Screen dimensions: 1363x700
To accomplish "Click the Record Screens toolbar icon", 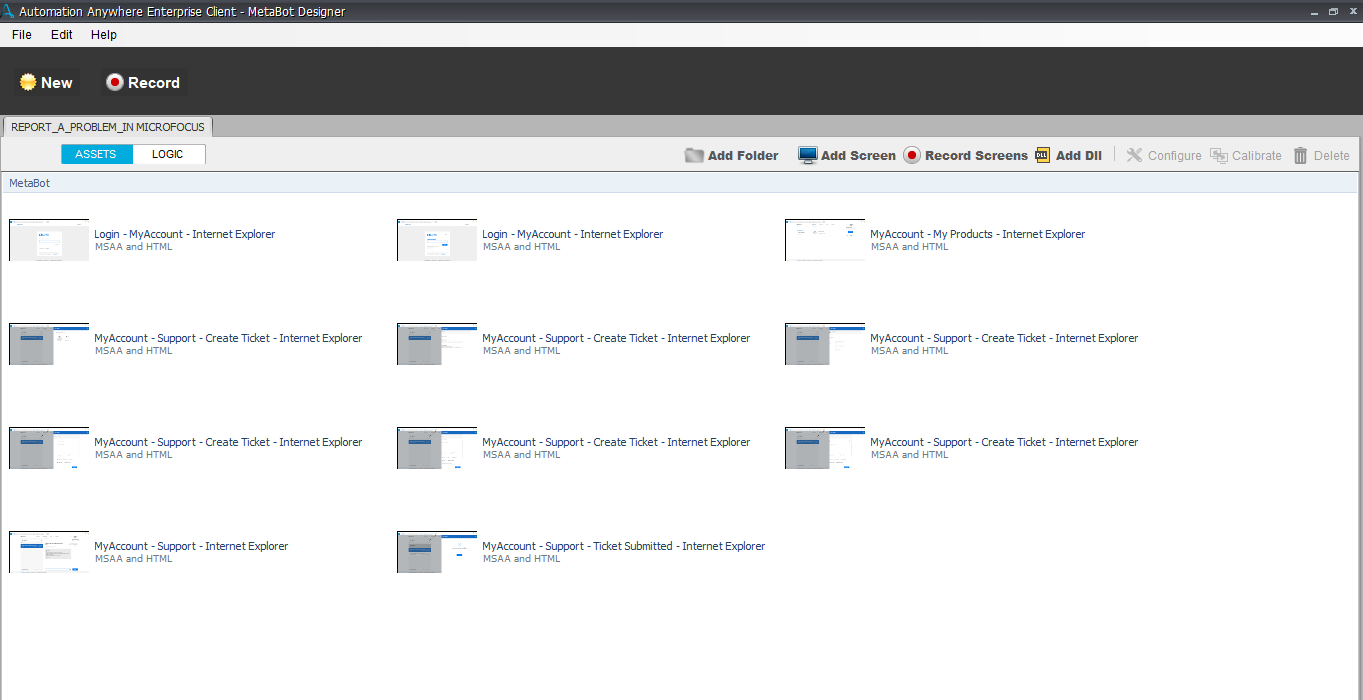I will click(x=912, y=155).
